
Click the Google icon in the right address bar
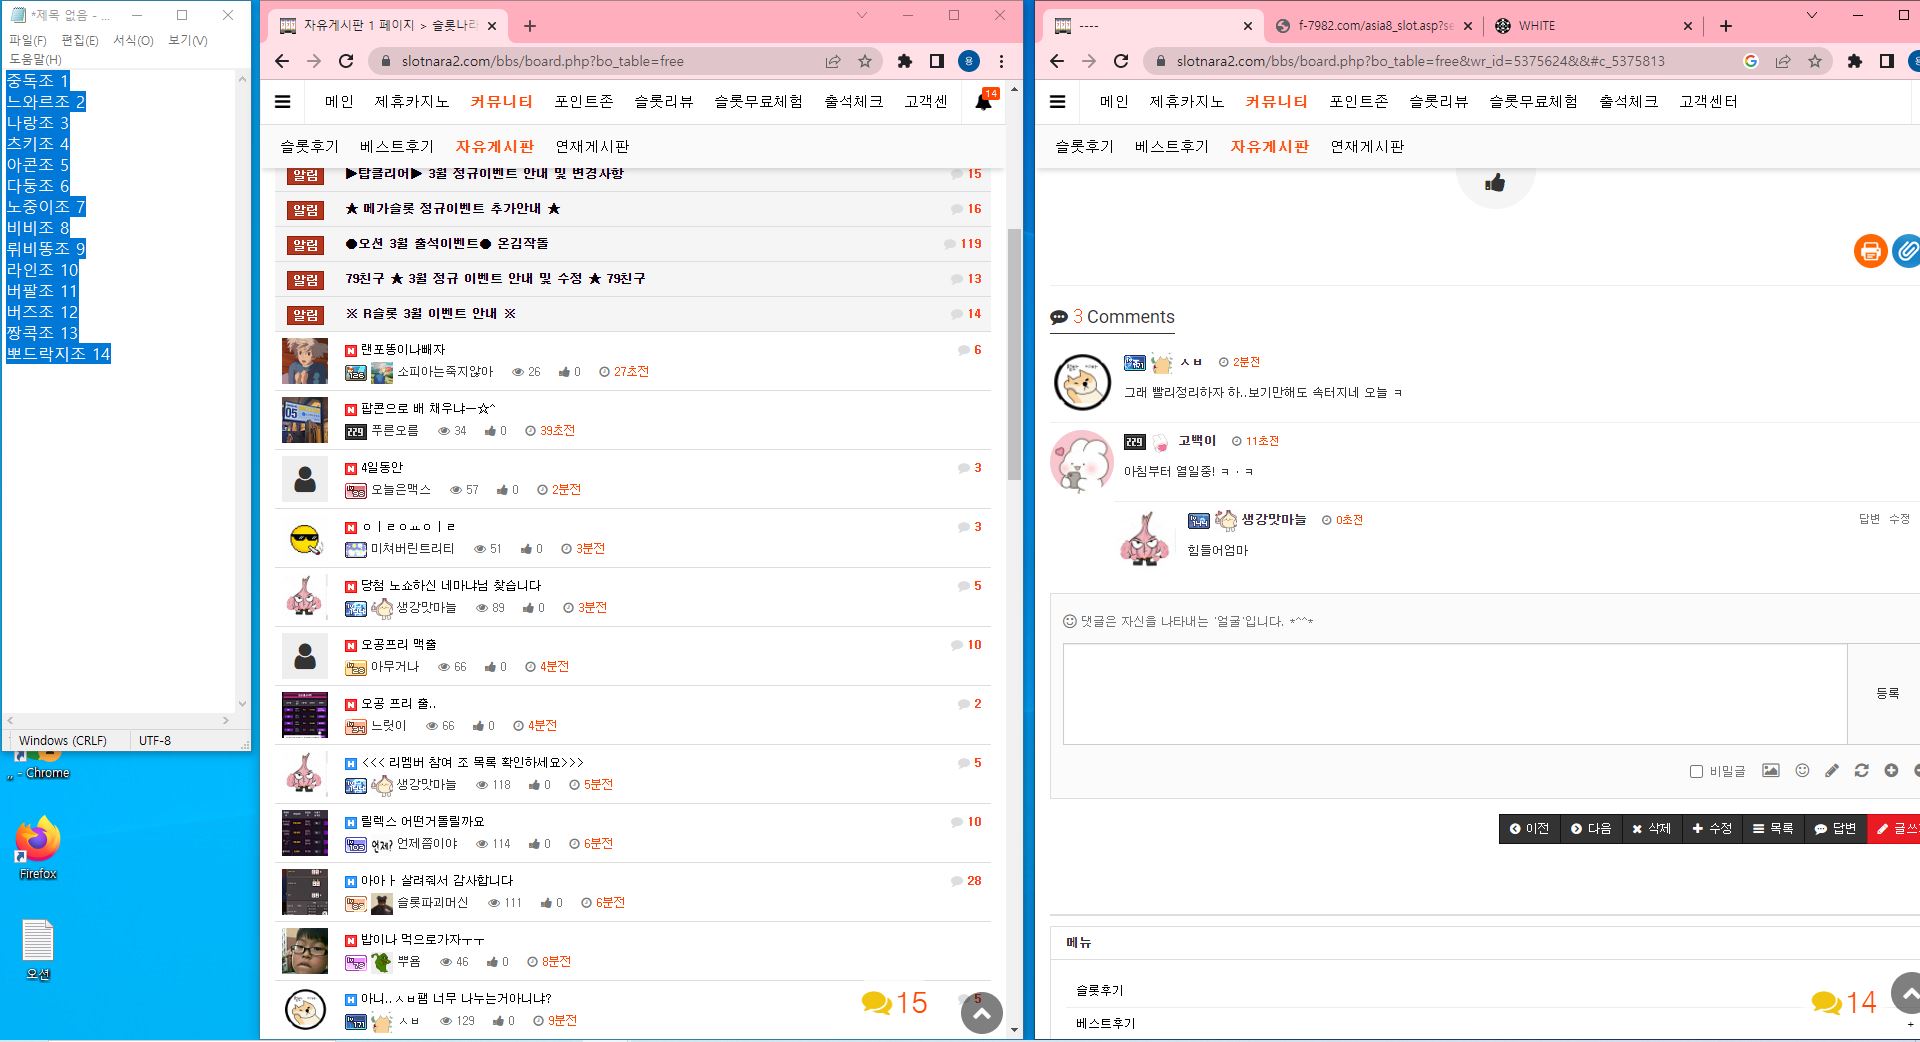[1751, 61]
